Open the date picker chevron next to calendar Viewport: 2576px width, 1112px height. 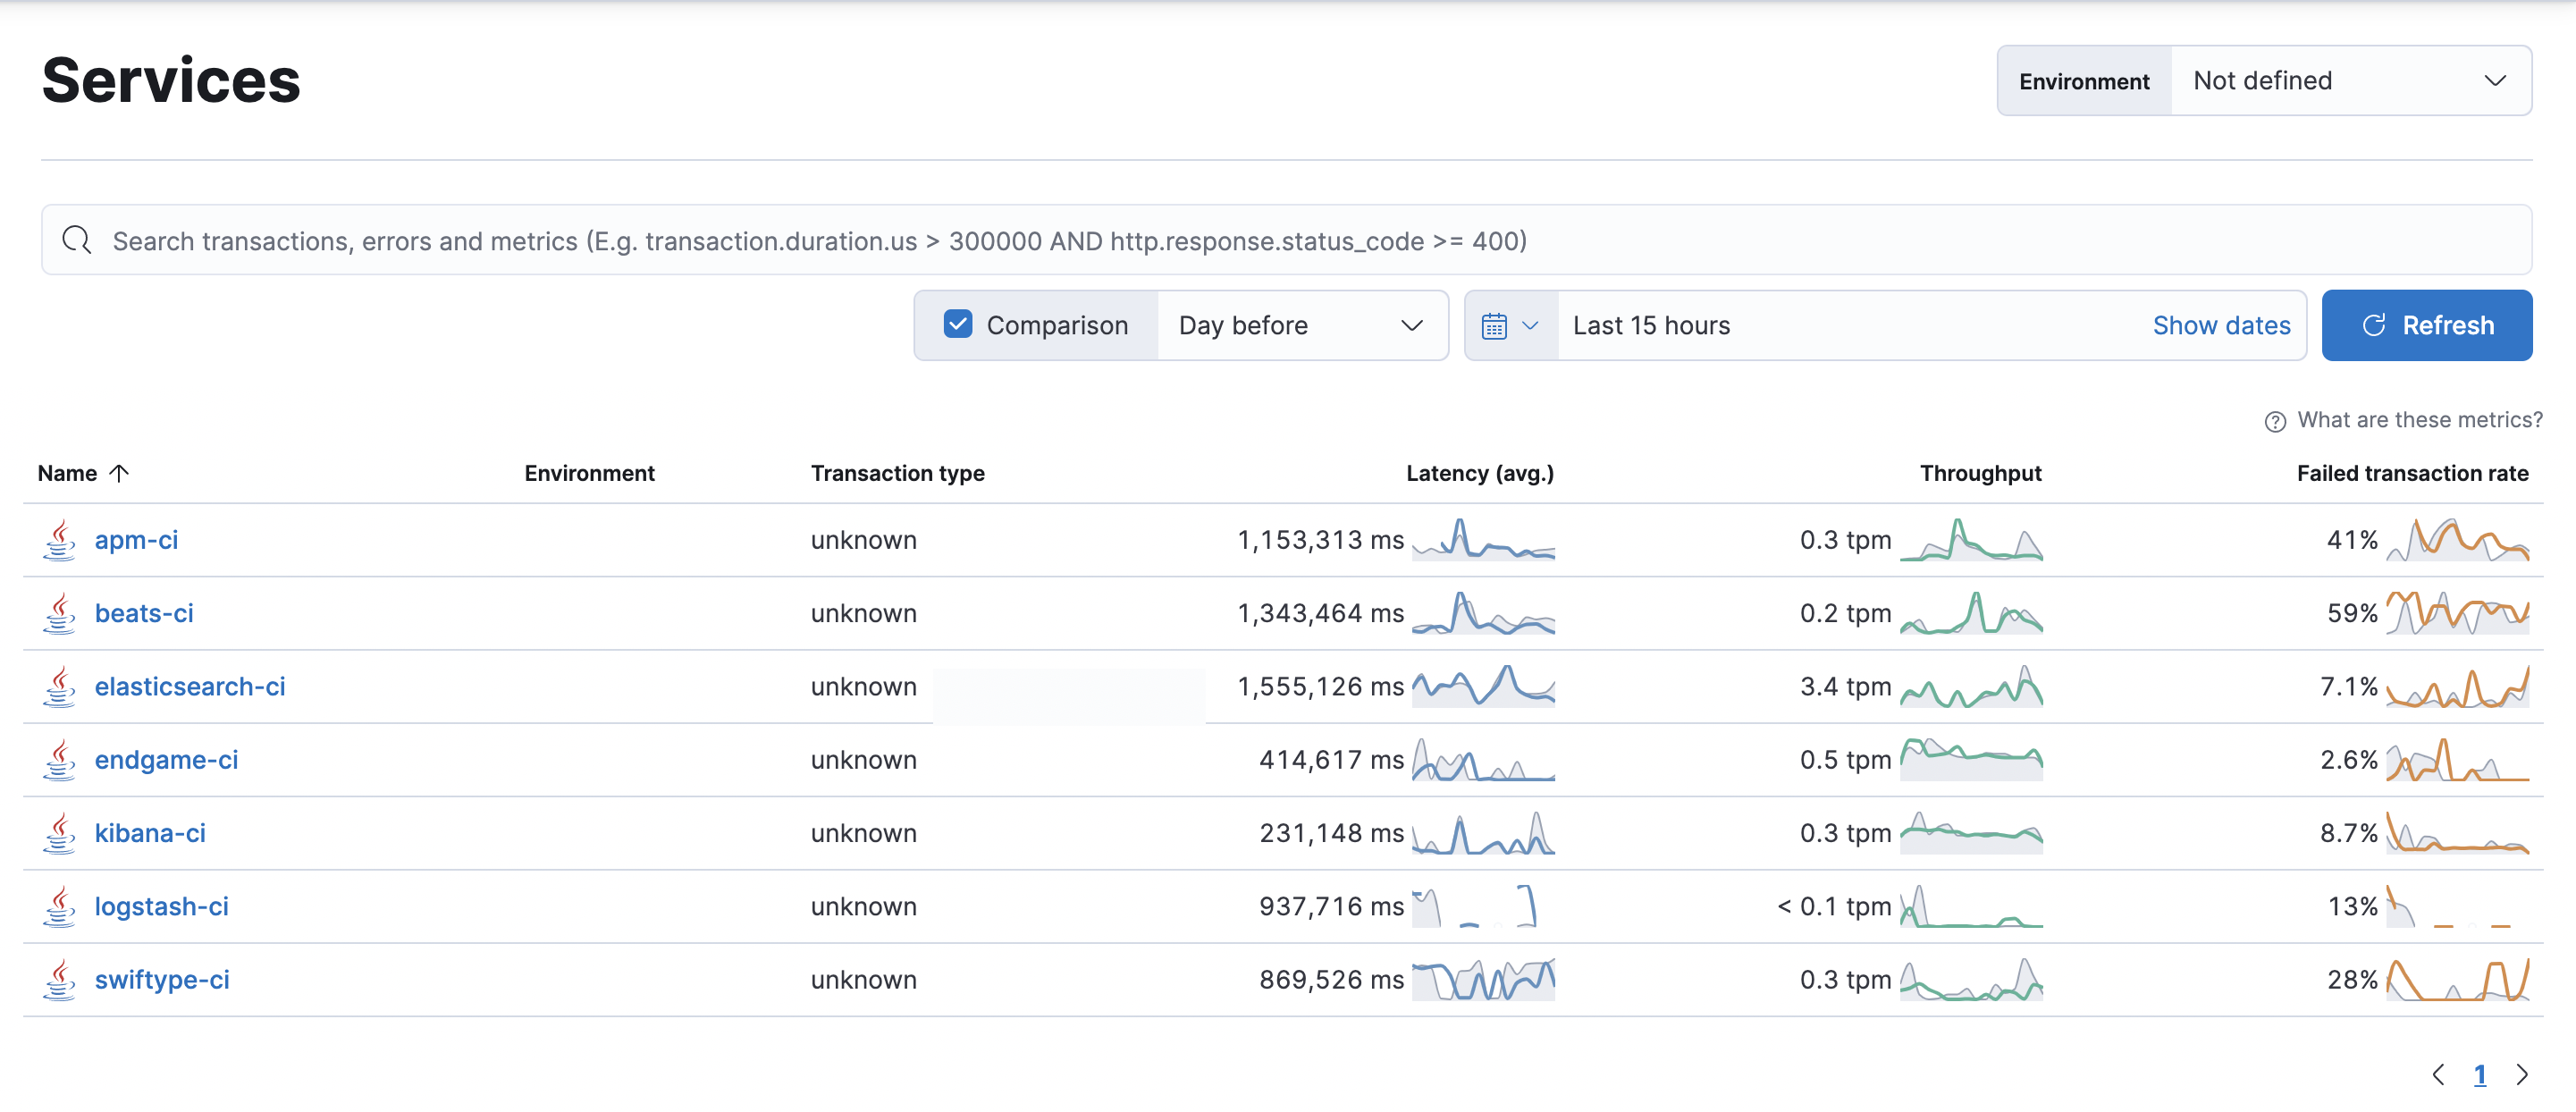(x=1529, y=325)
